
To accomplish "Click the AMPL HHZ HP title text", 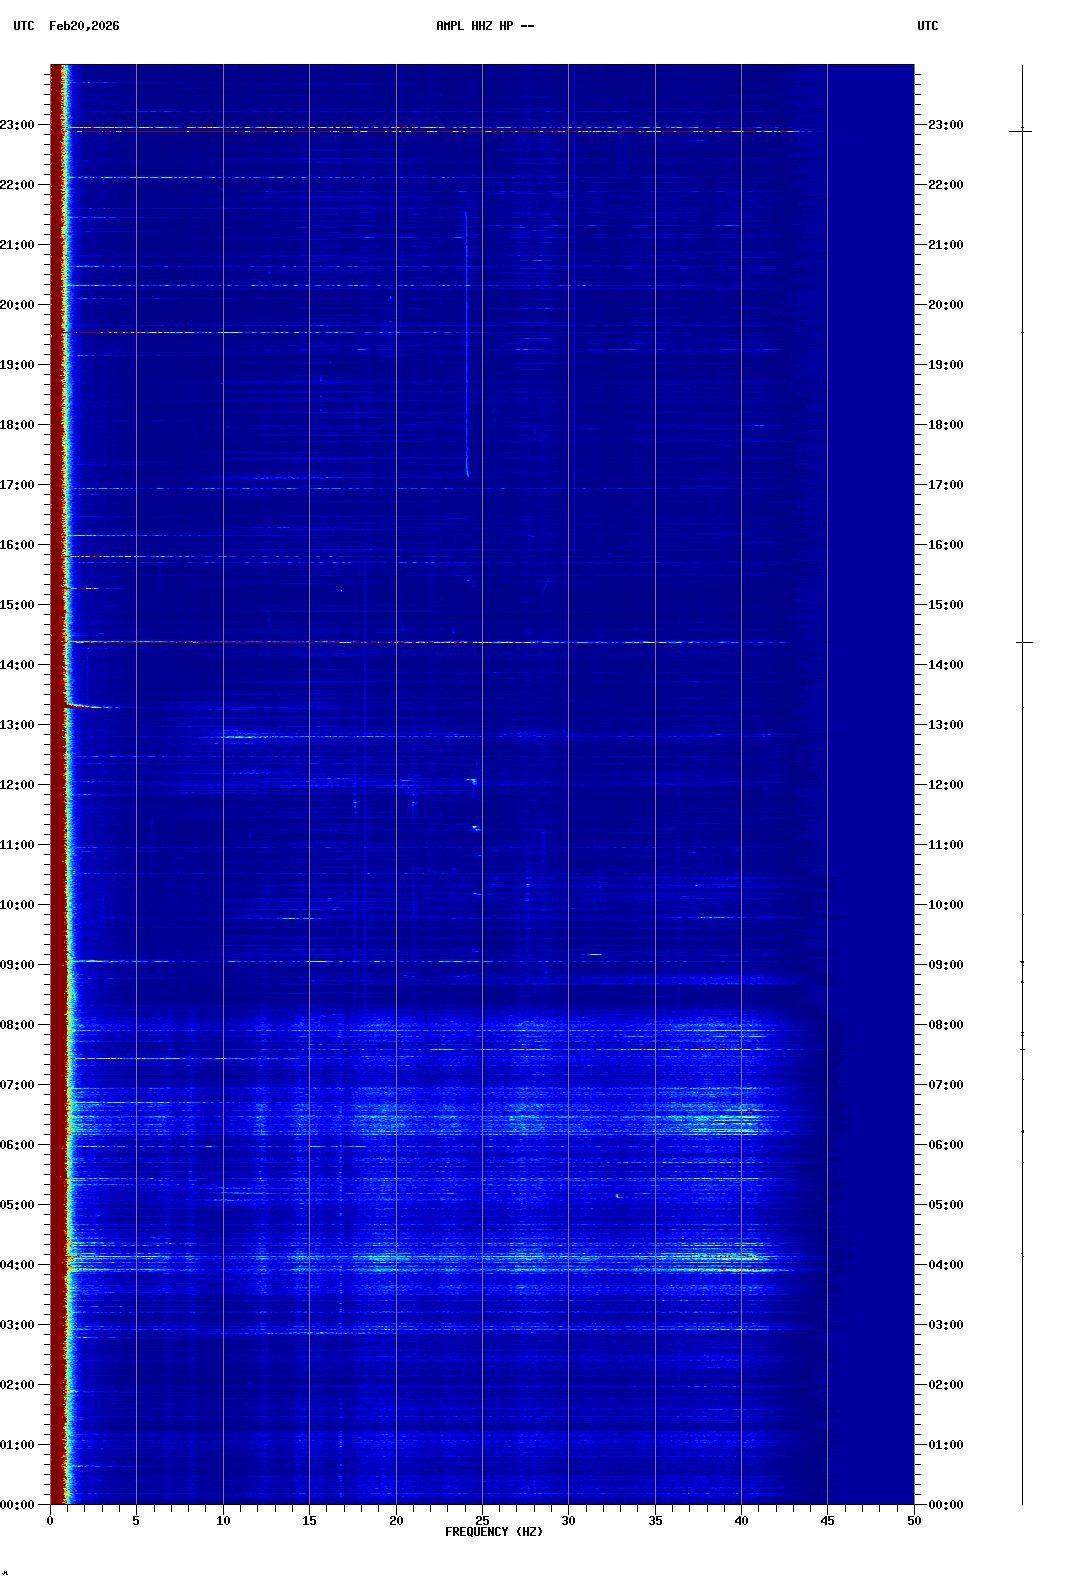I will (484, 26).
